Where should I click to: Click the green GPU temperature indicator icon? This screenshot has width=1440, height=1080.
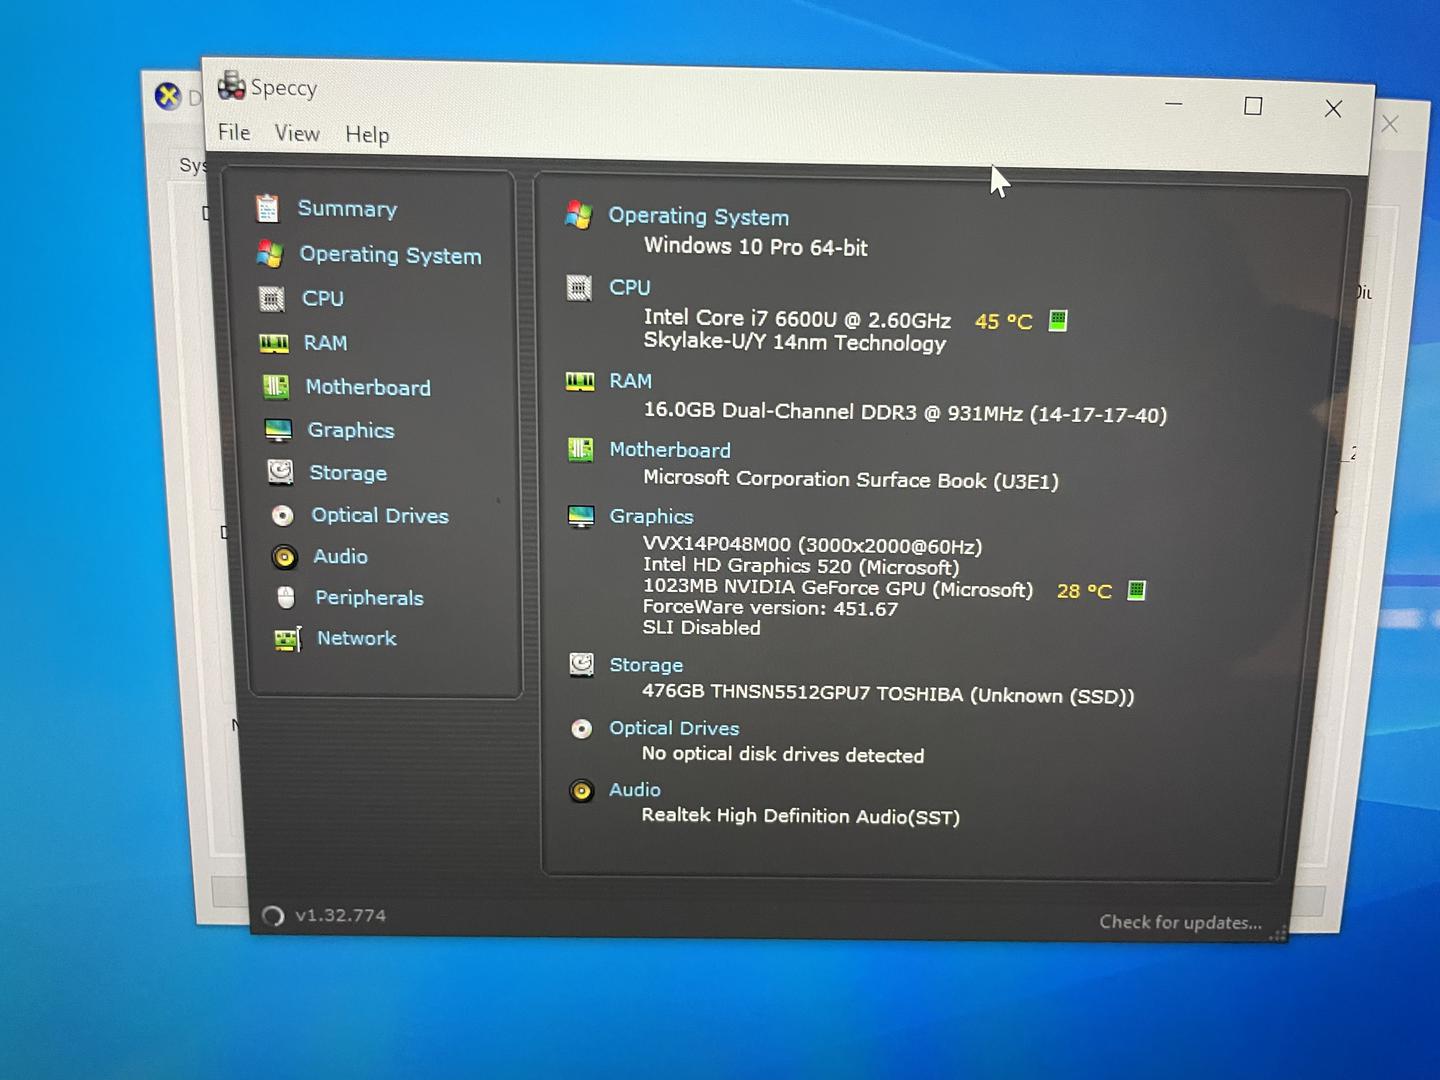1136,590
